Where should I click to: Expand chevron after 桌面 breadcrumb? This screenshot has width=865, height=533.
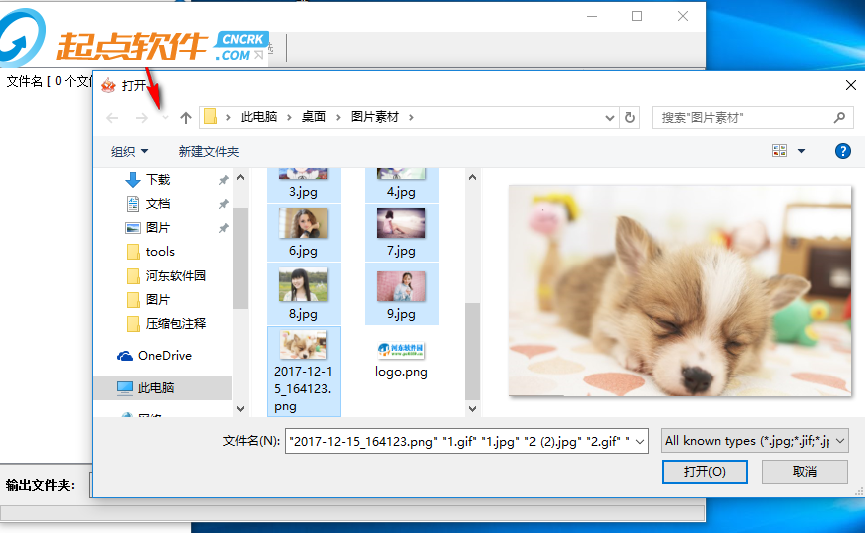[338, 118]
